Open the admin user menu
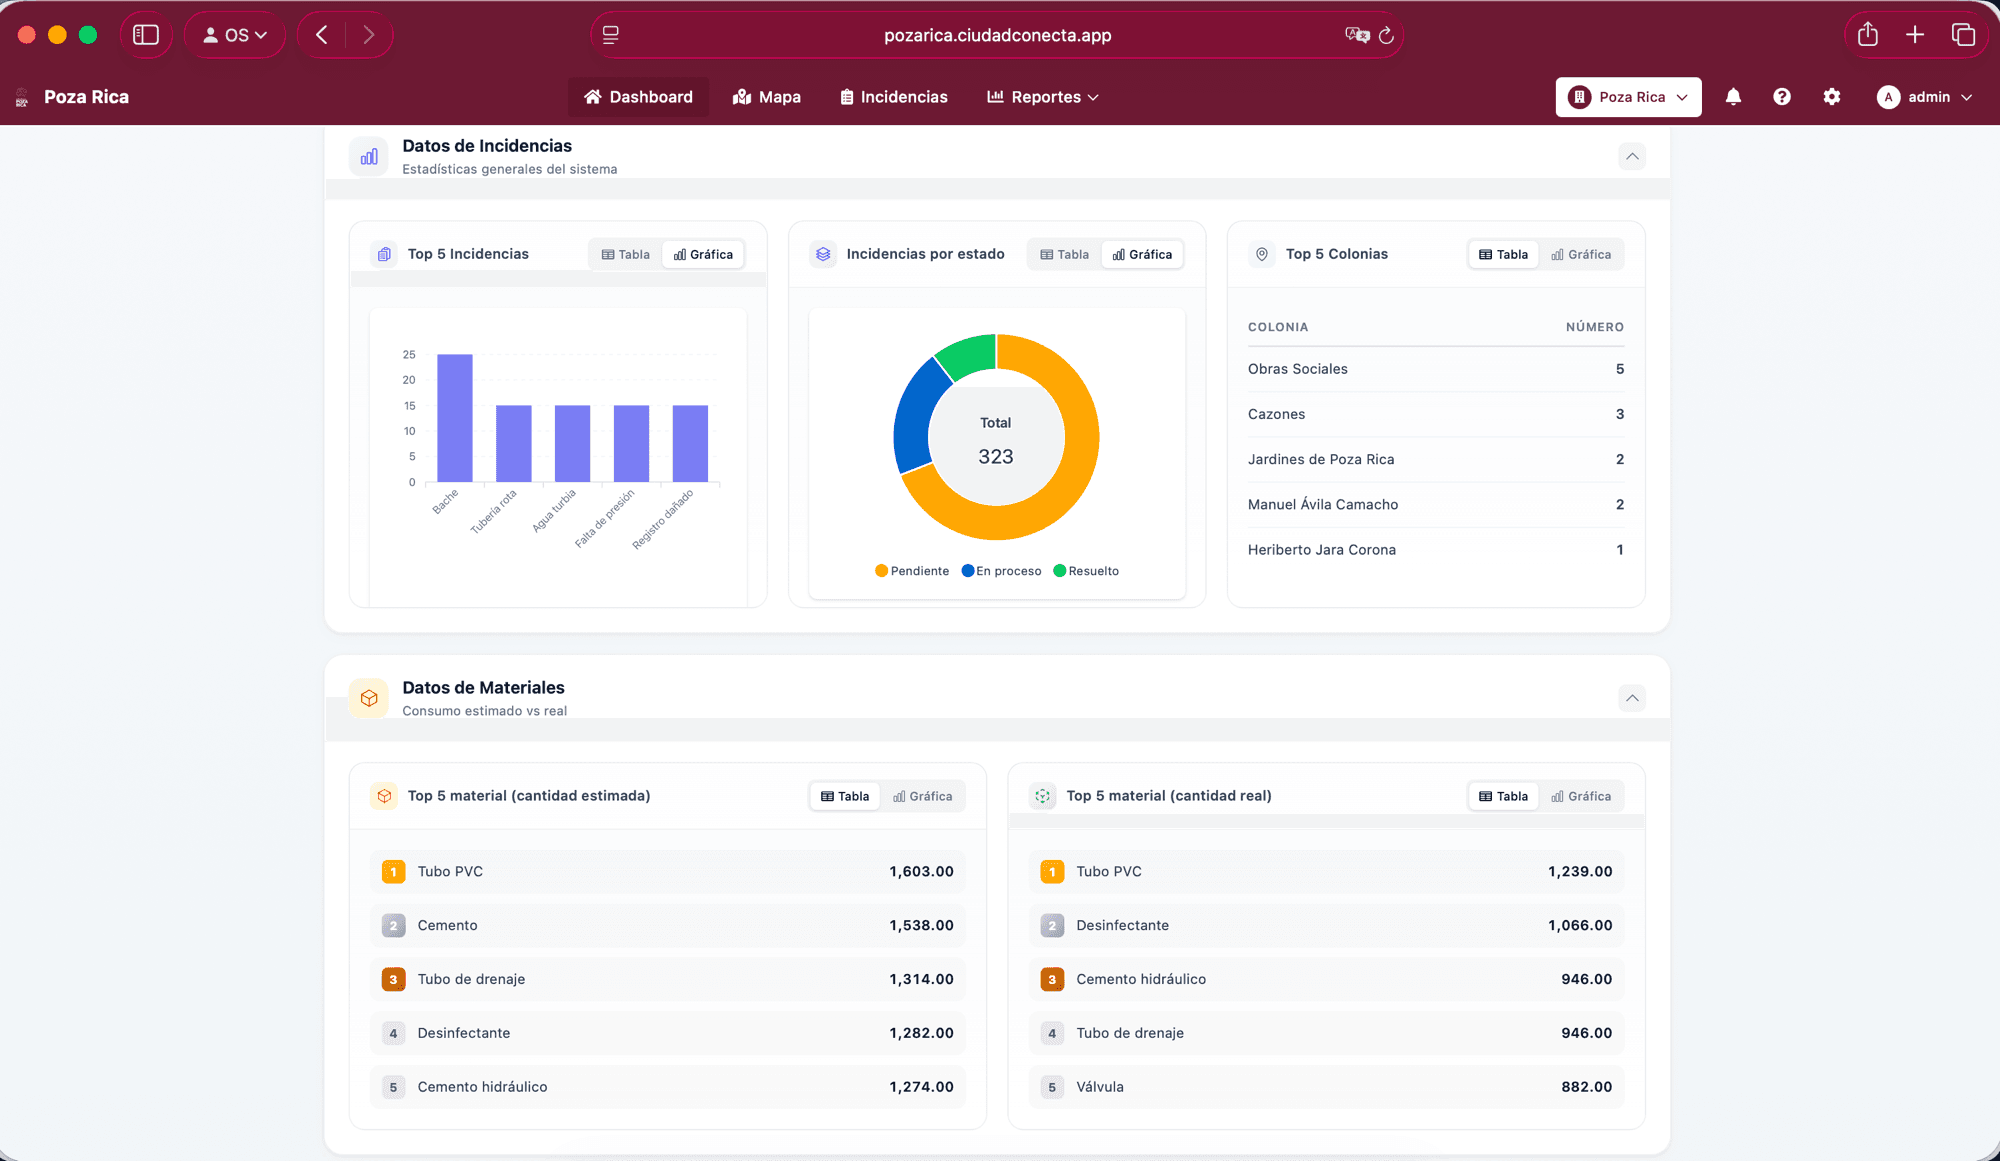The image size is (2000, 1161). point(1925,97)
